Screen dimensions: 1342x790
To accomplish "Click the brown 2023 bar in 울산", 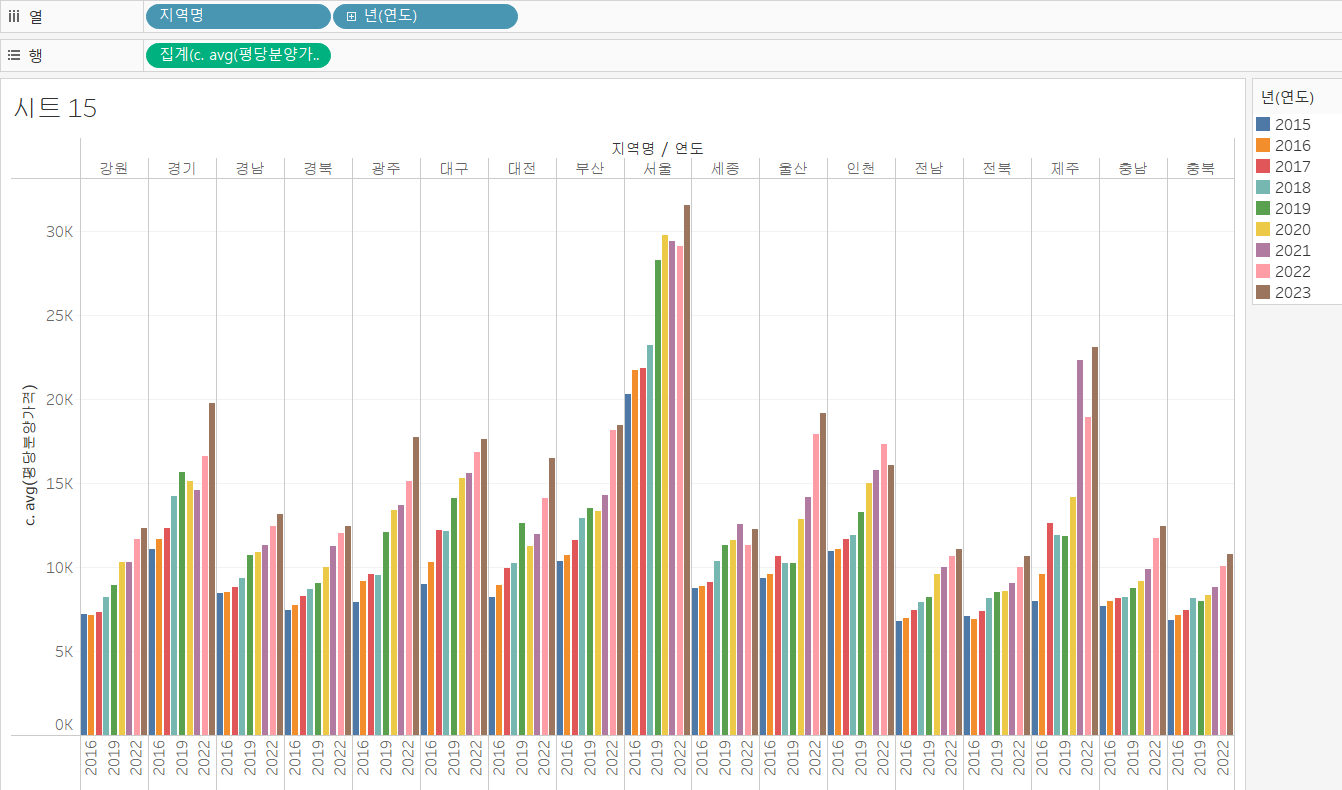I will pos(823,574).
